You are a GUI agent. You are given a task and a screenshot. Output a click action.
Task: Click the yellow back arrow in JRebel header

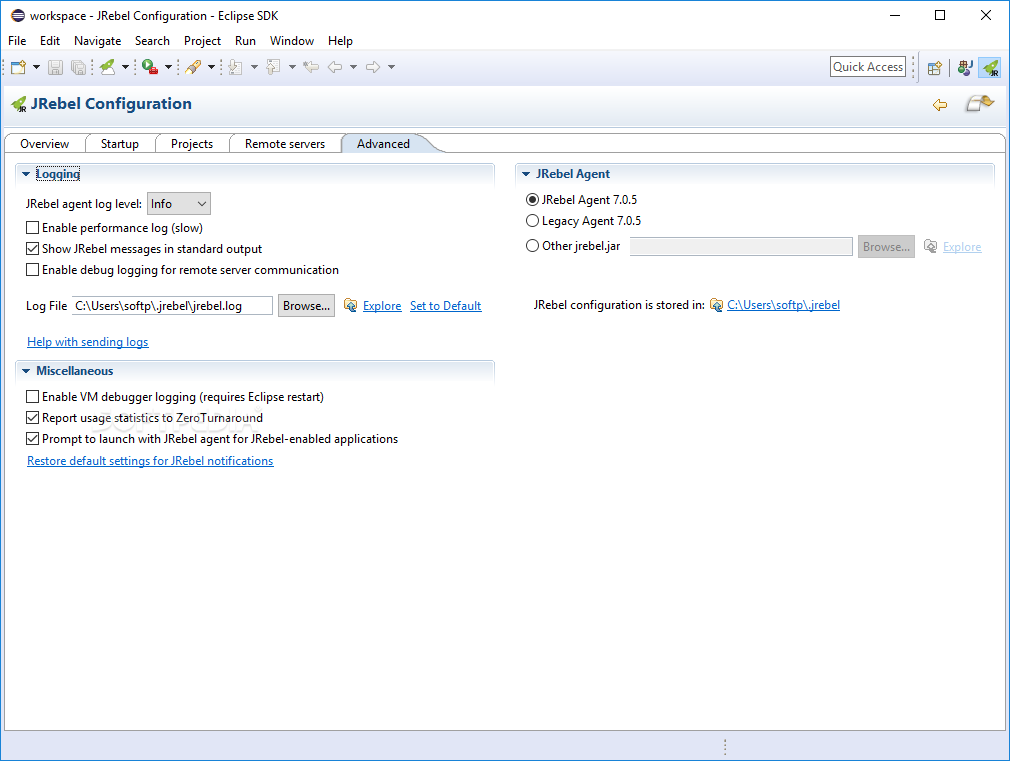pyautogui.click(x=940, y=105)
